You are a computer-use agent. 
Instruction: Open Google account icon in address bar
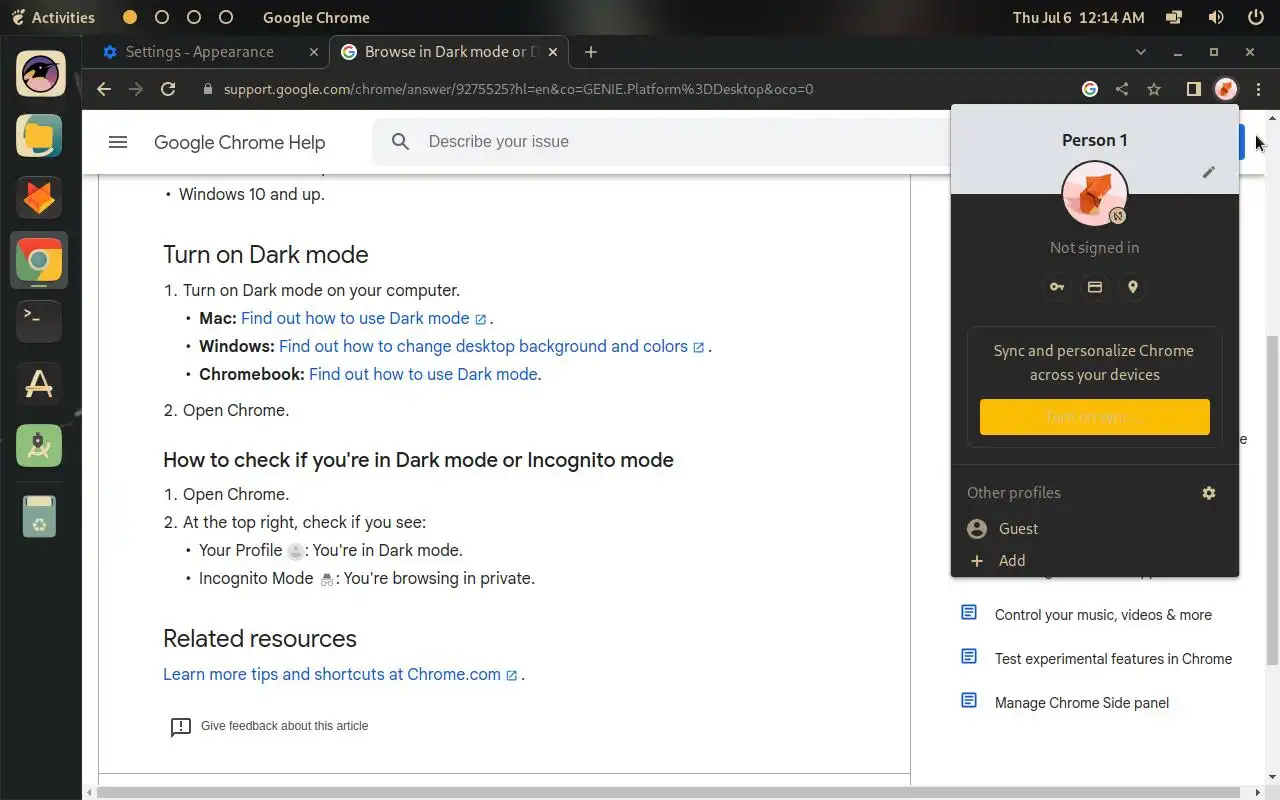coord(1090,89)
